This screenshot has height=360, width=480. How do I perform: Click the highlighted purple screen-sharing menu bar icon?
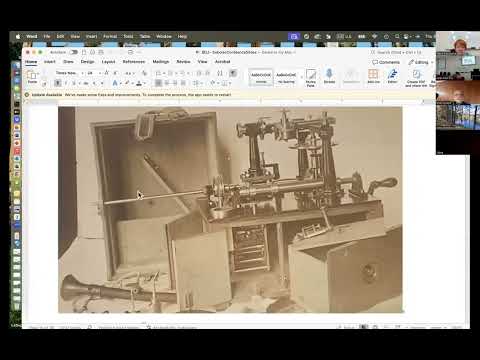[294, 36]
